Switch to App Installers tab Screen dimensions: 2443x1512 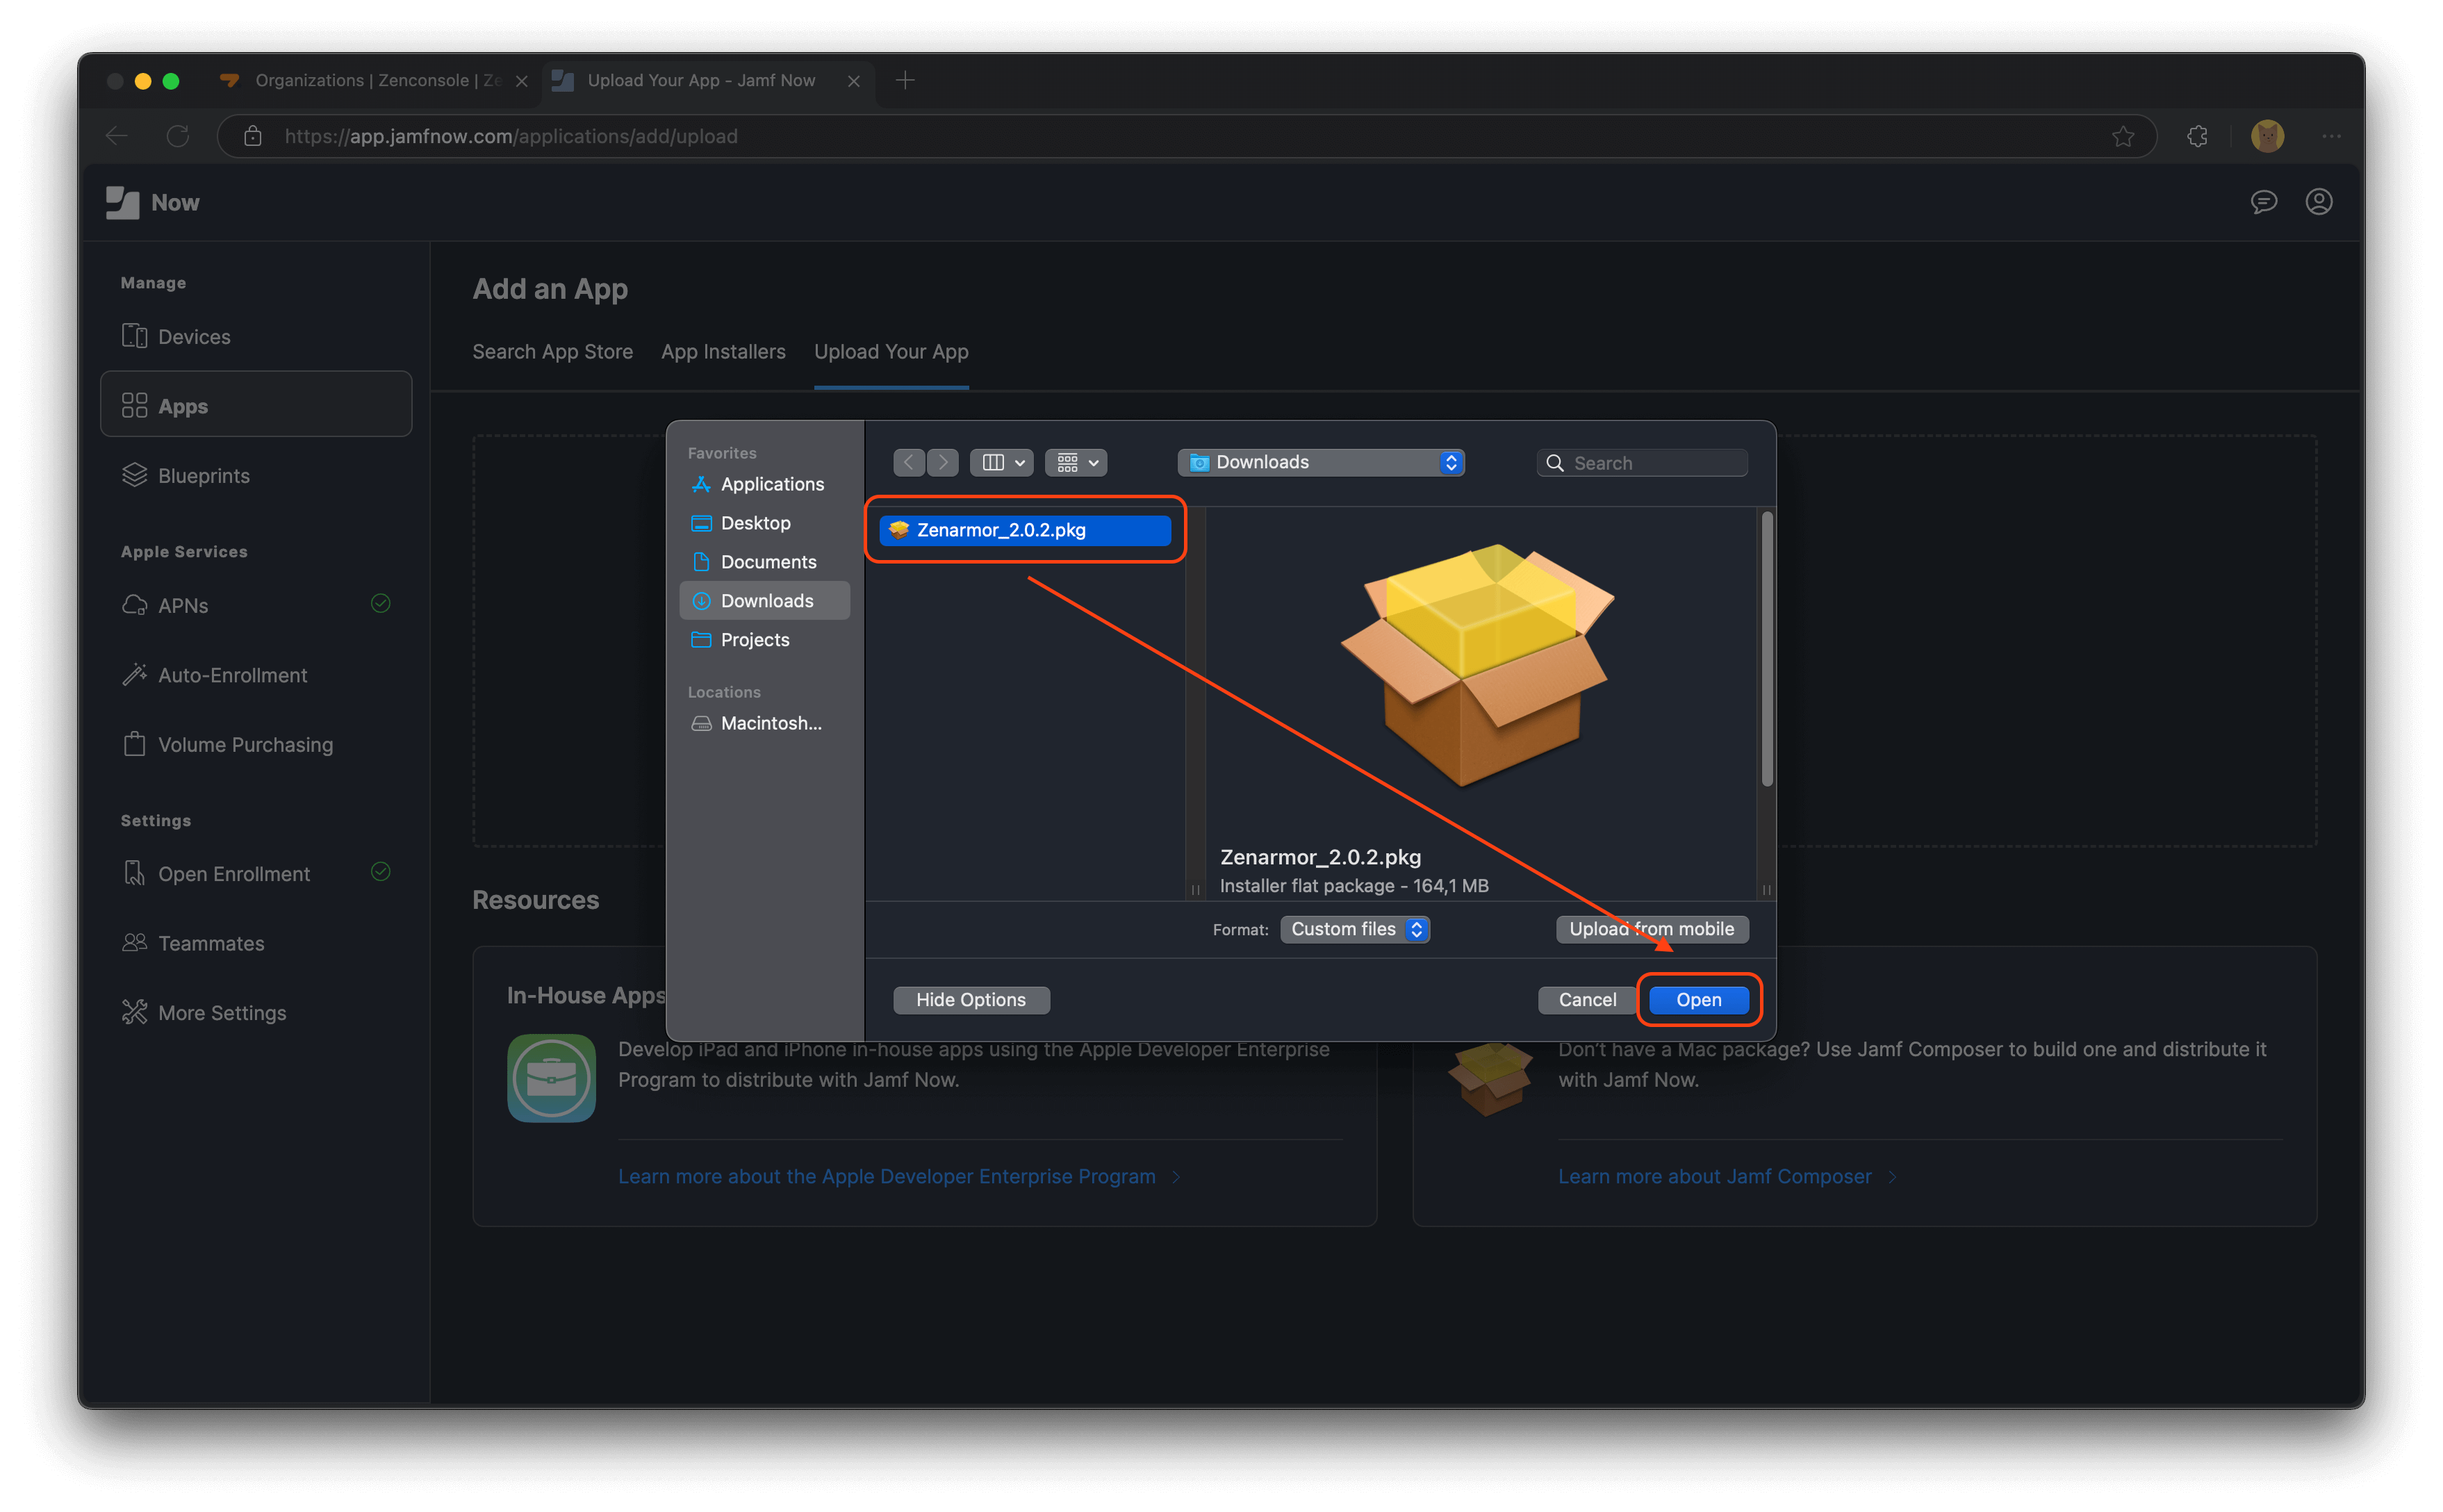point(723,352)
